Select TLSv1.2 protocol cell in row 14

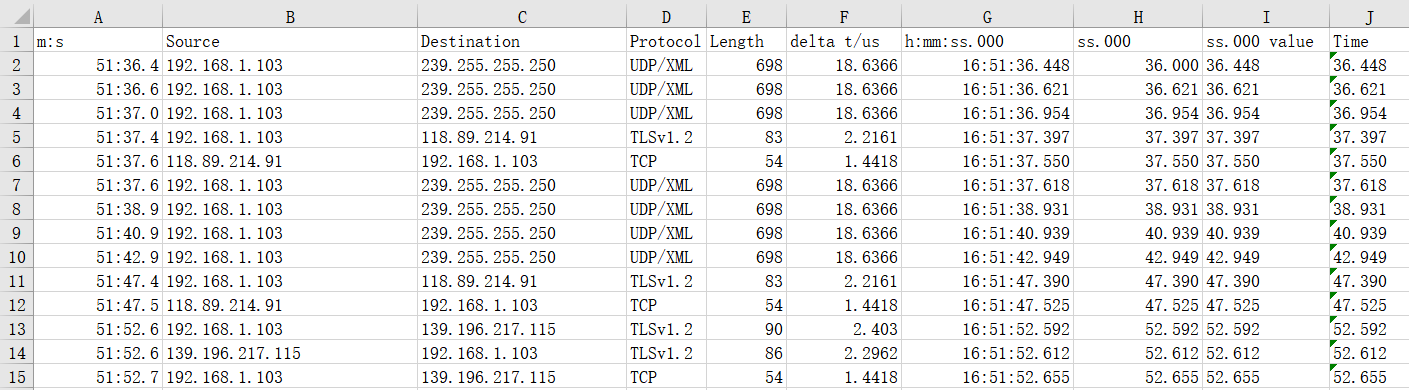(x=667, y=353)
